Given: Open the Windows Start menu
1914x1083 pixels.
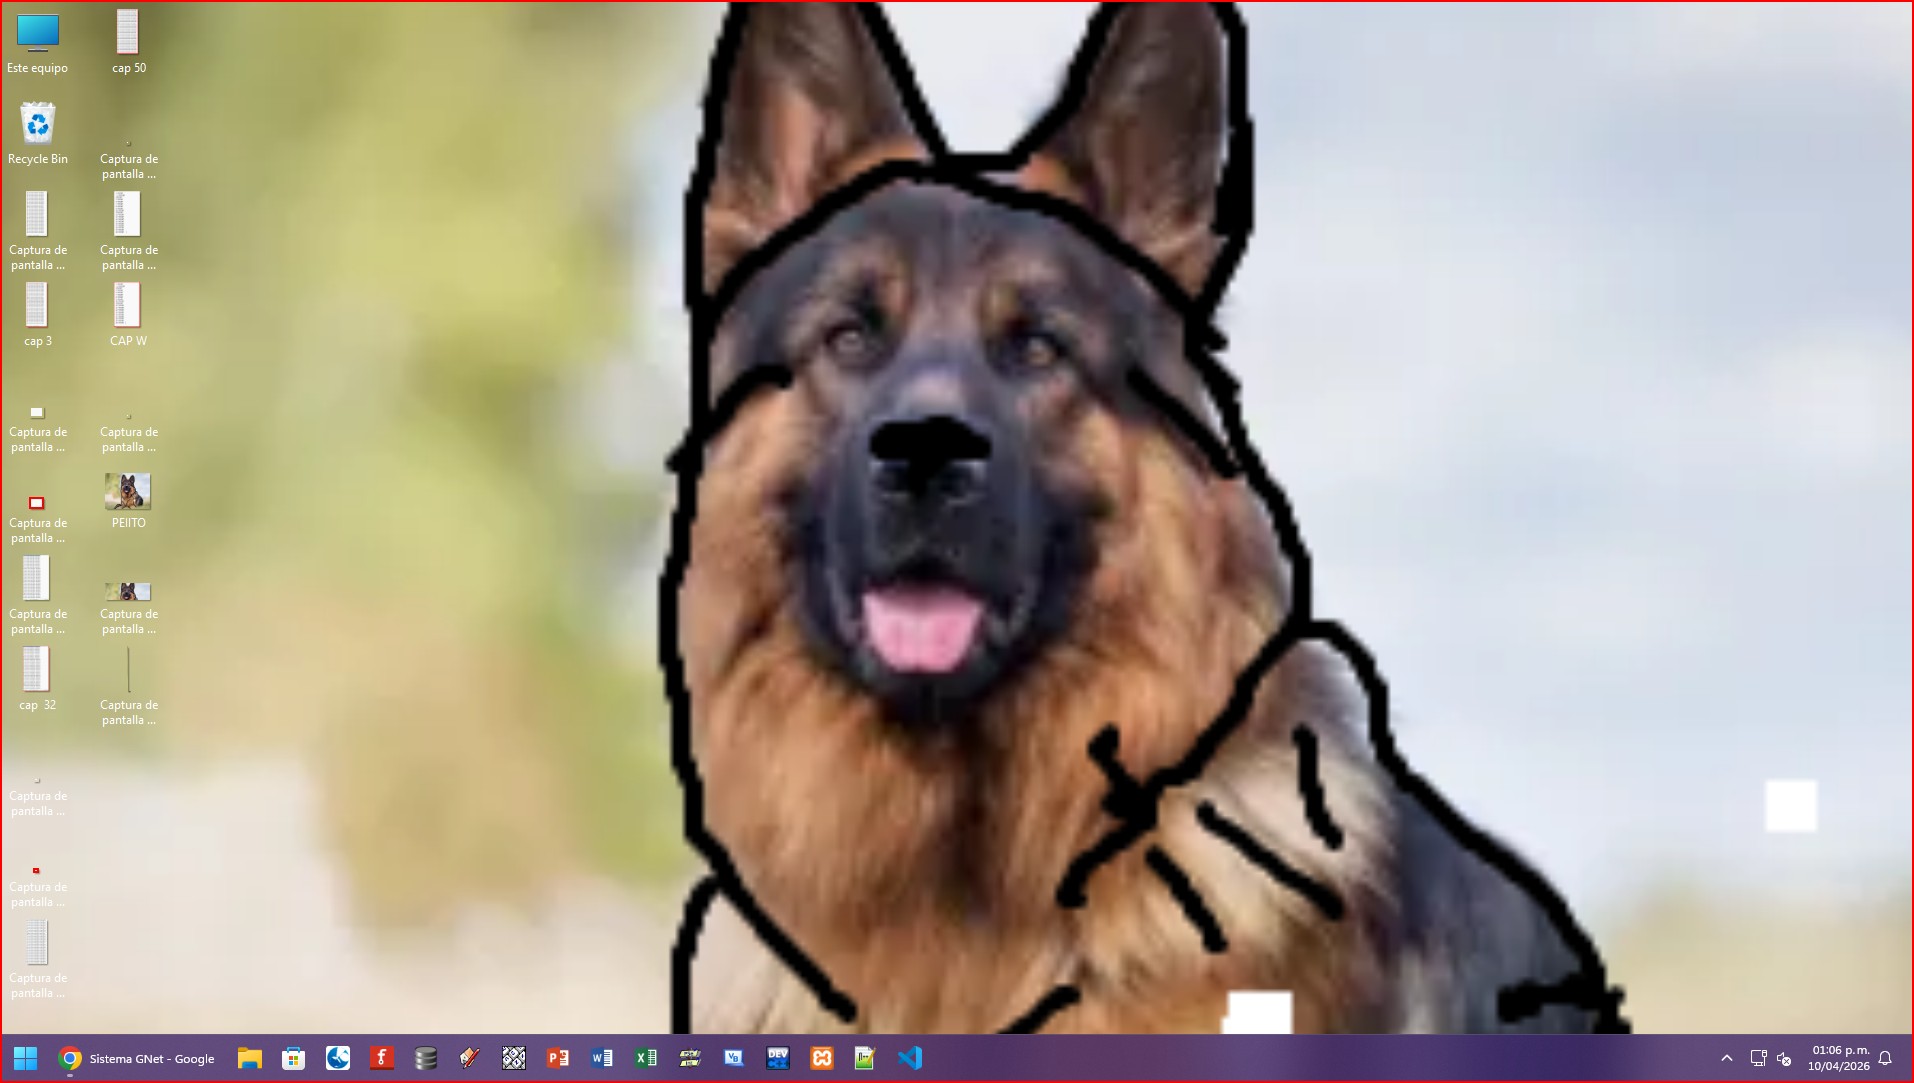Looking at the screenshot, I should (x=25, y=1058).
